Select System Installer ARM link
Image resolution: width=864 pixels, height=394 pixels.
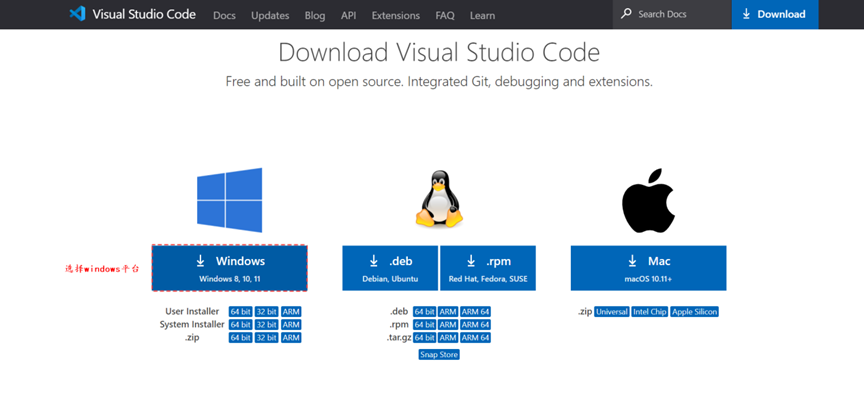(x=291, y=325)
